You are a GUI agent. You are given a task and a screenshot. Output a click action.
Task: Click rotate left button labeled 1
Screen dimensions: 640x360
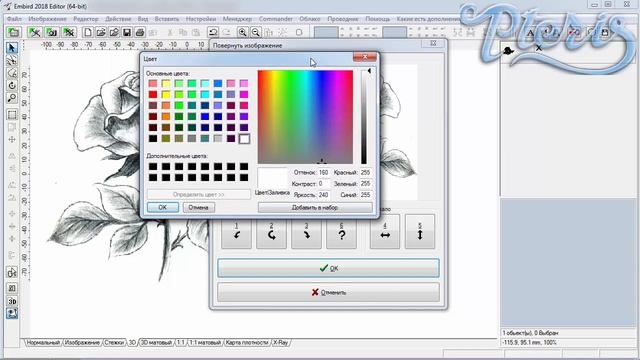pos(236,231)
